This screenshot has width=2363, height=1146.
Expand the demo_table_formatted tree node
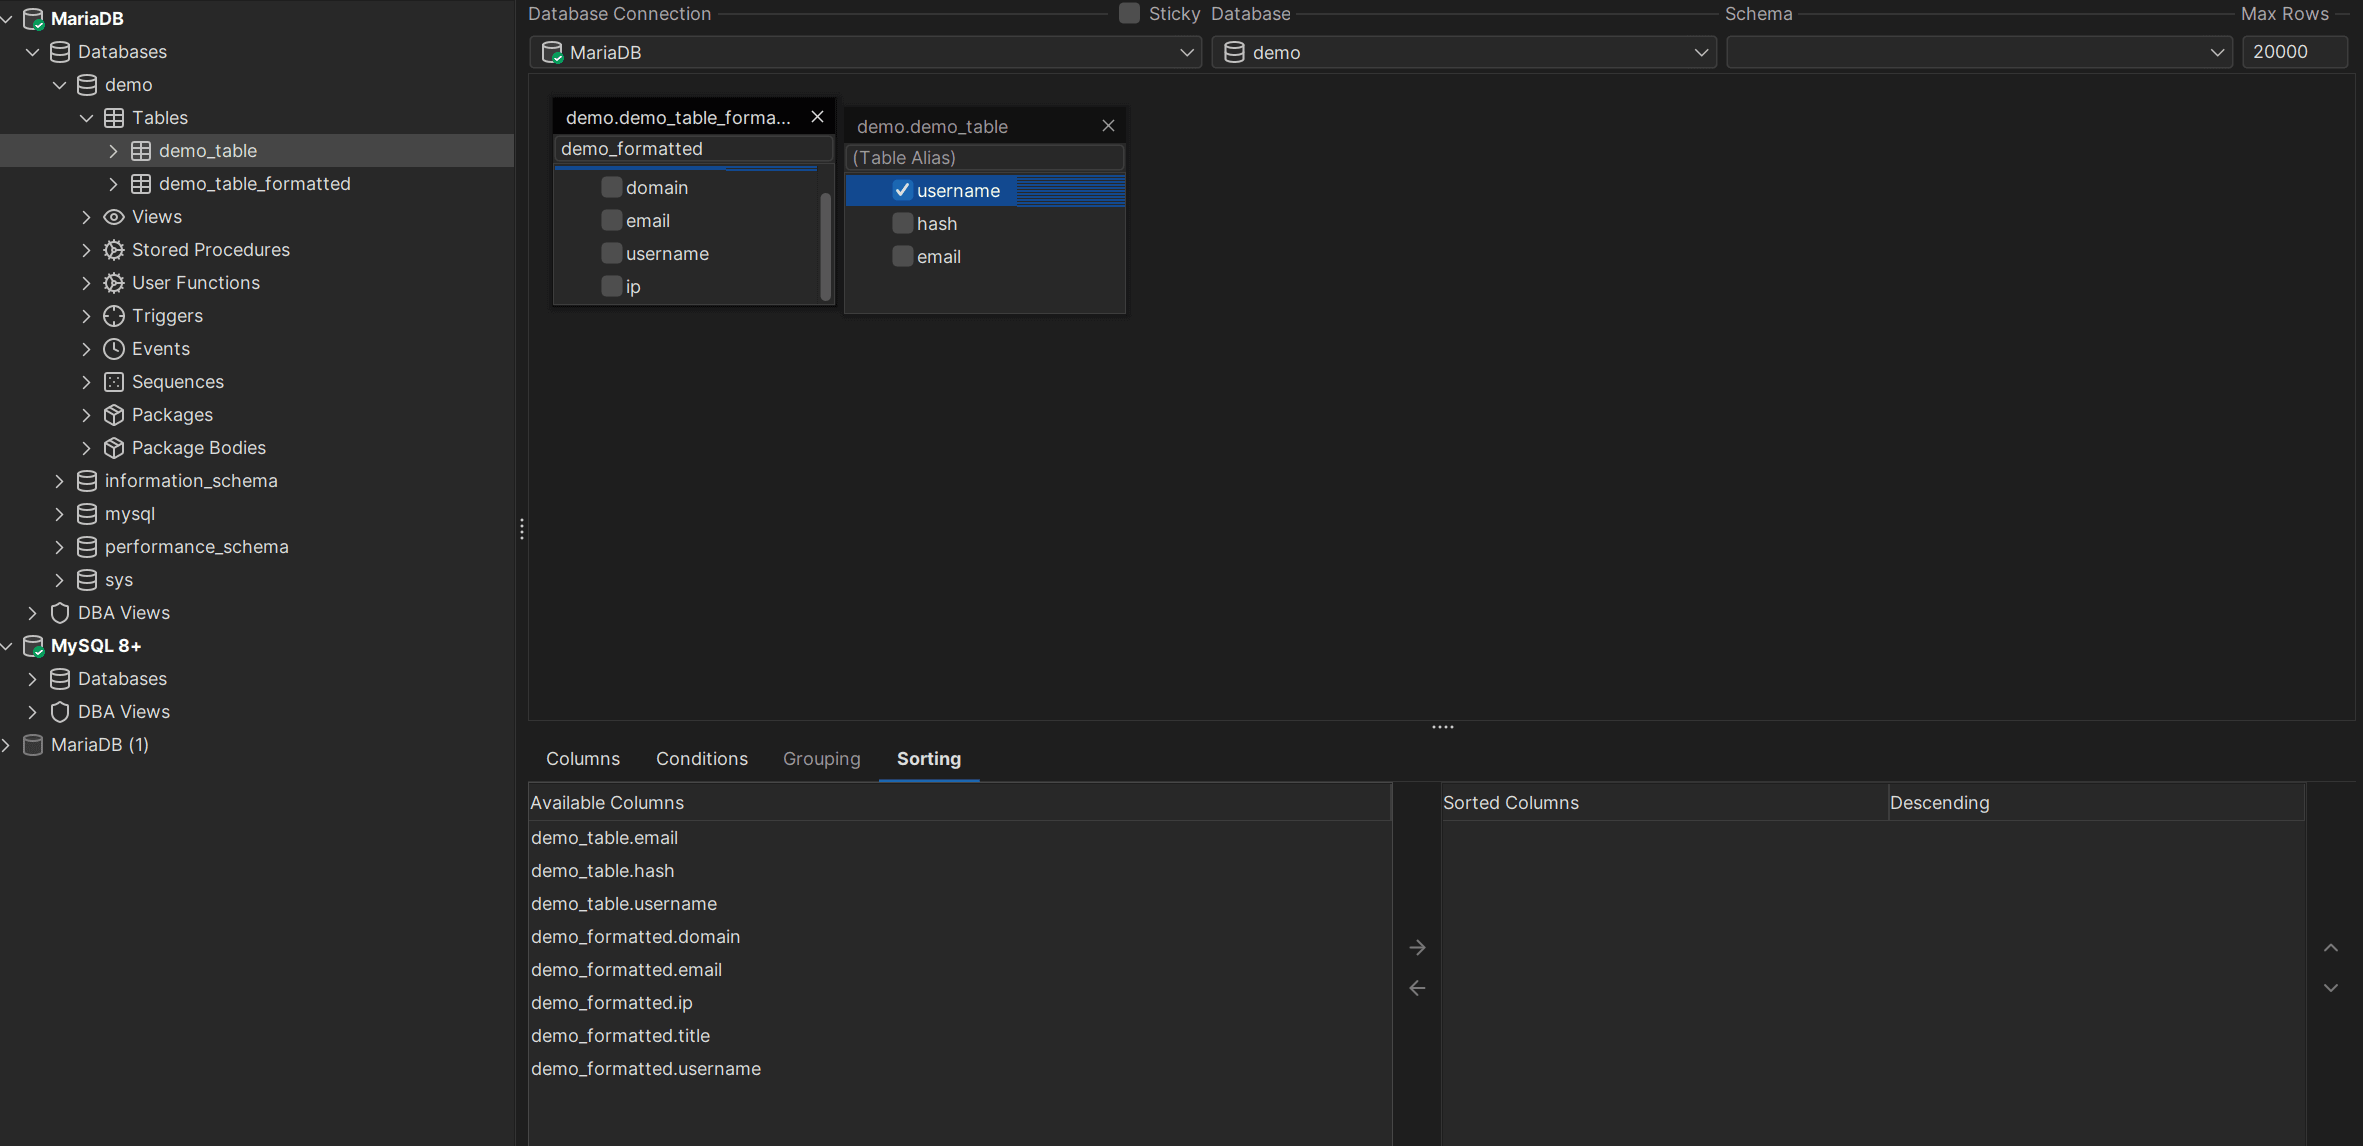[113, 184]
